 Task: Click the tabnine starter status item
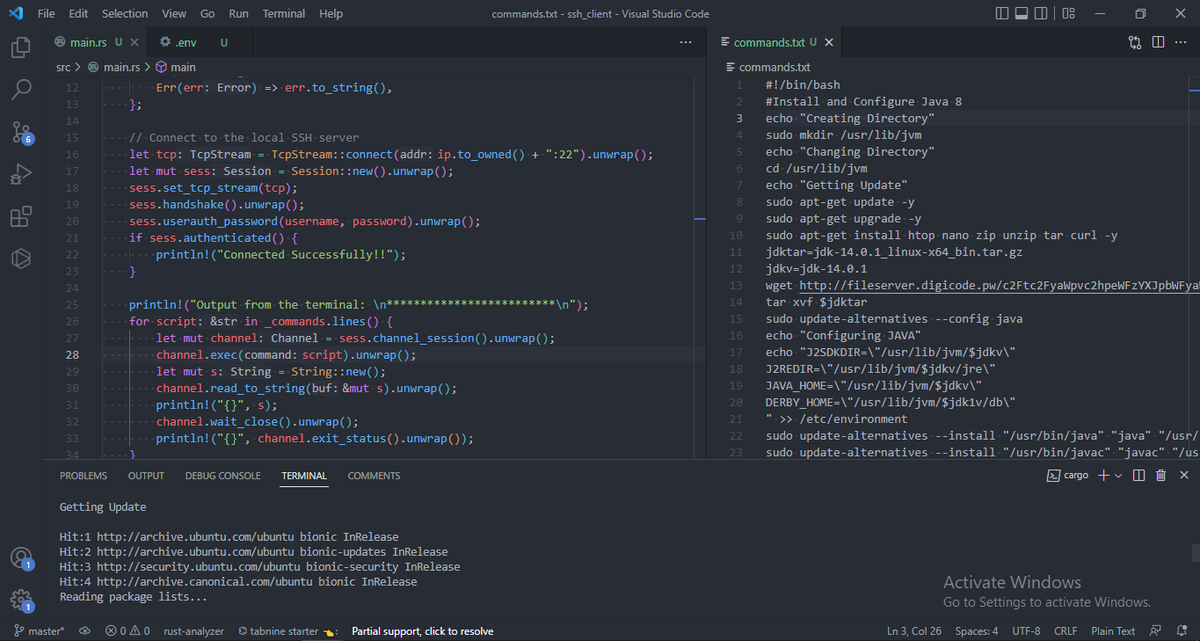pyautogui.click(x=287, y=631)
